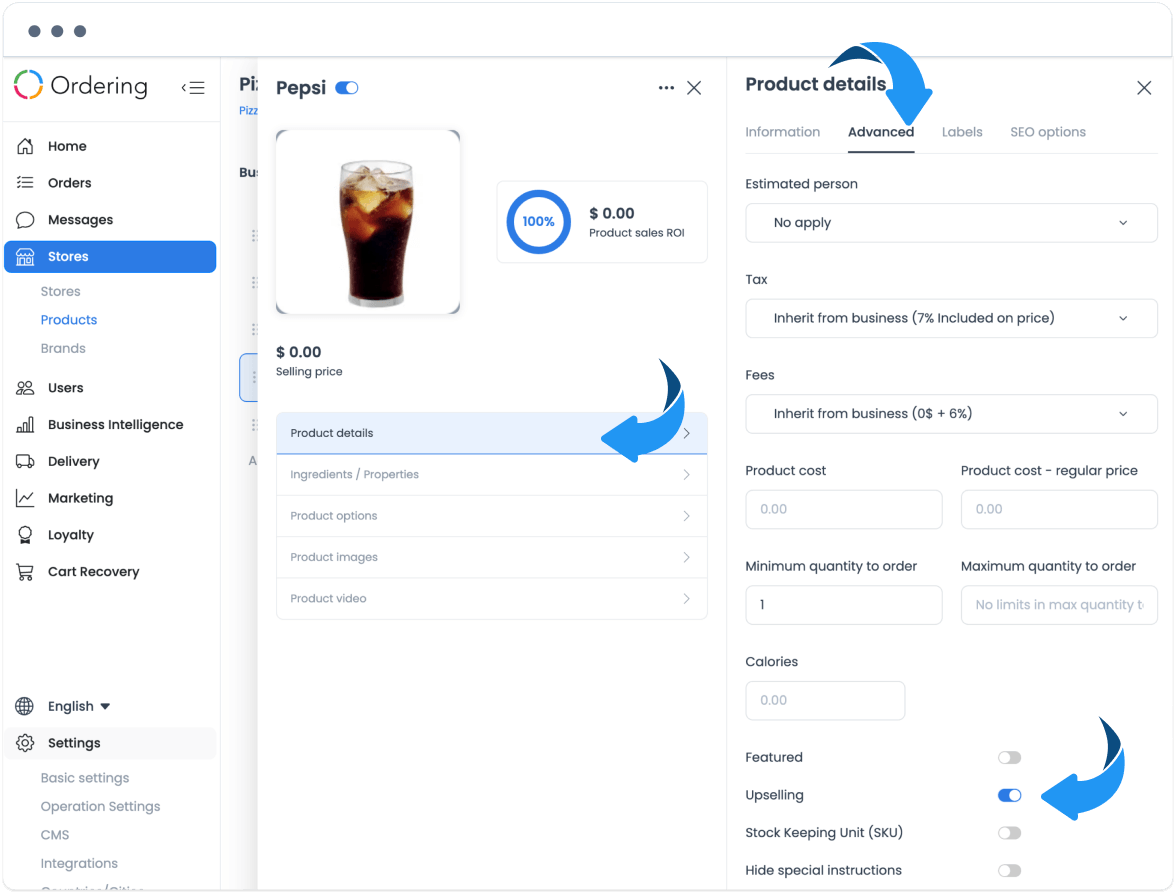Open the SEO options tab
1176x895 pixels.
pyautogui.click(x=1048, y=132)
